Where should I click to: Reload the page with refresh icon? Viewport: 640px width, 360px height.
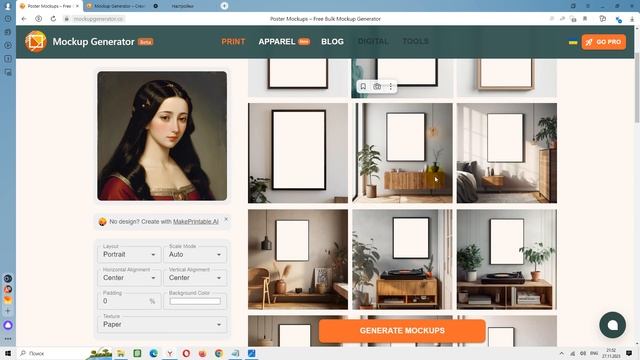[x=53, y=19]
